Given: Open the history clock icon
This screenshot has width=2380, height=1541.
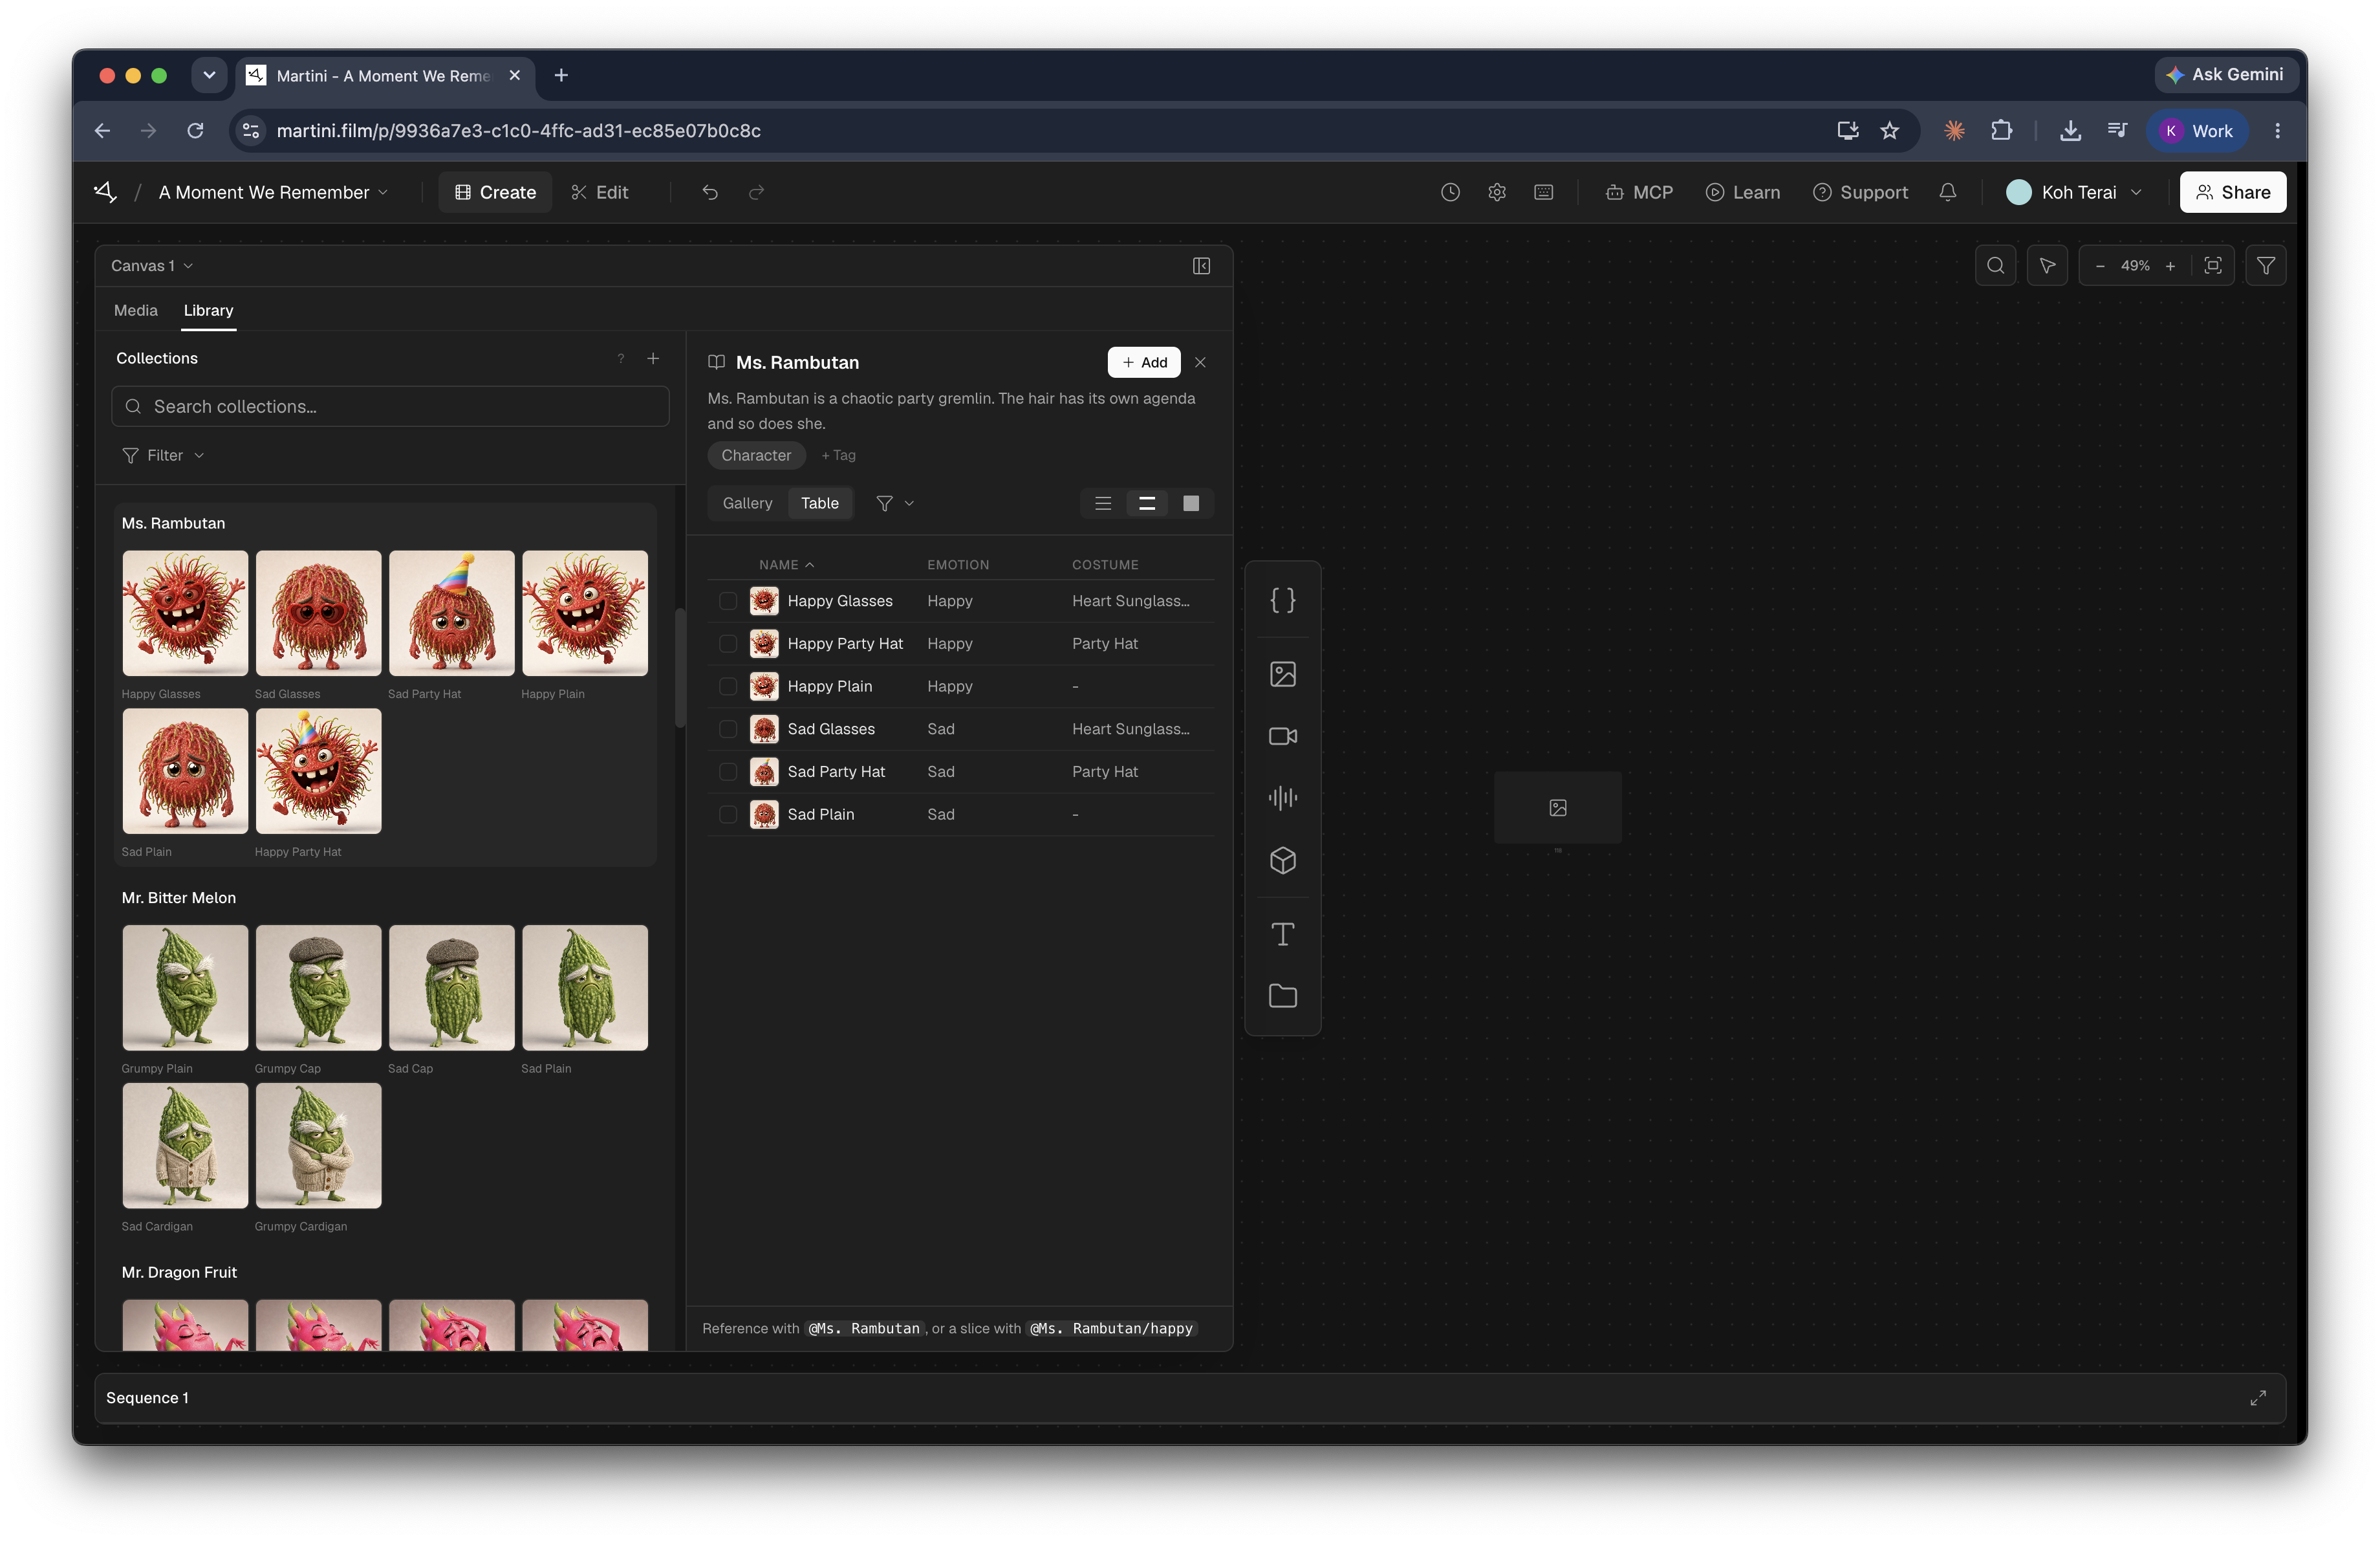Looking at the screenshot, I should (x=1450, y=192).
